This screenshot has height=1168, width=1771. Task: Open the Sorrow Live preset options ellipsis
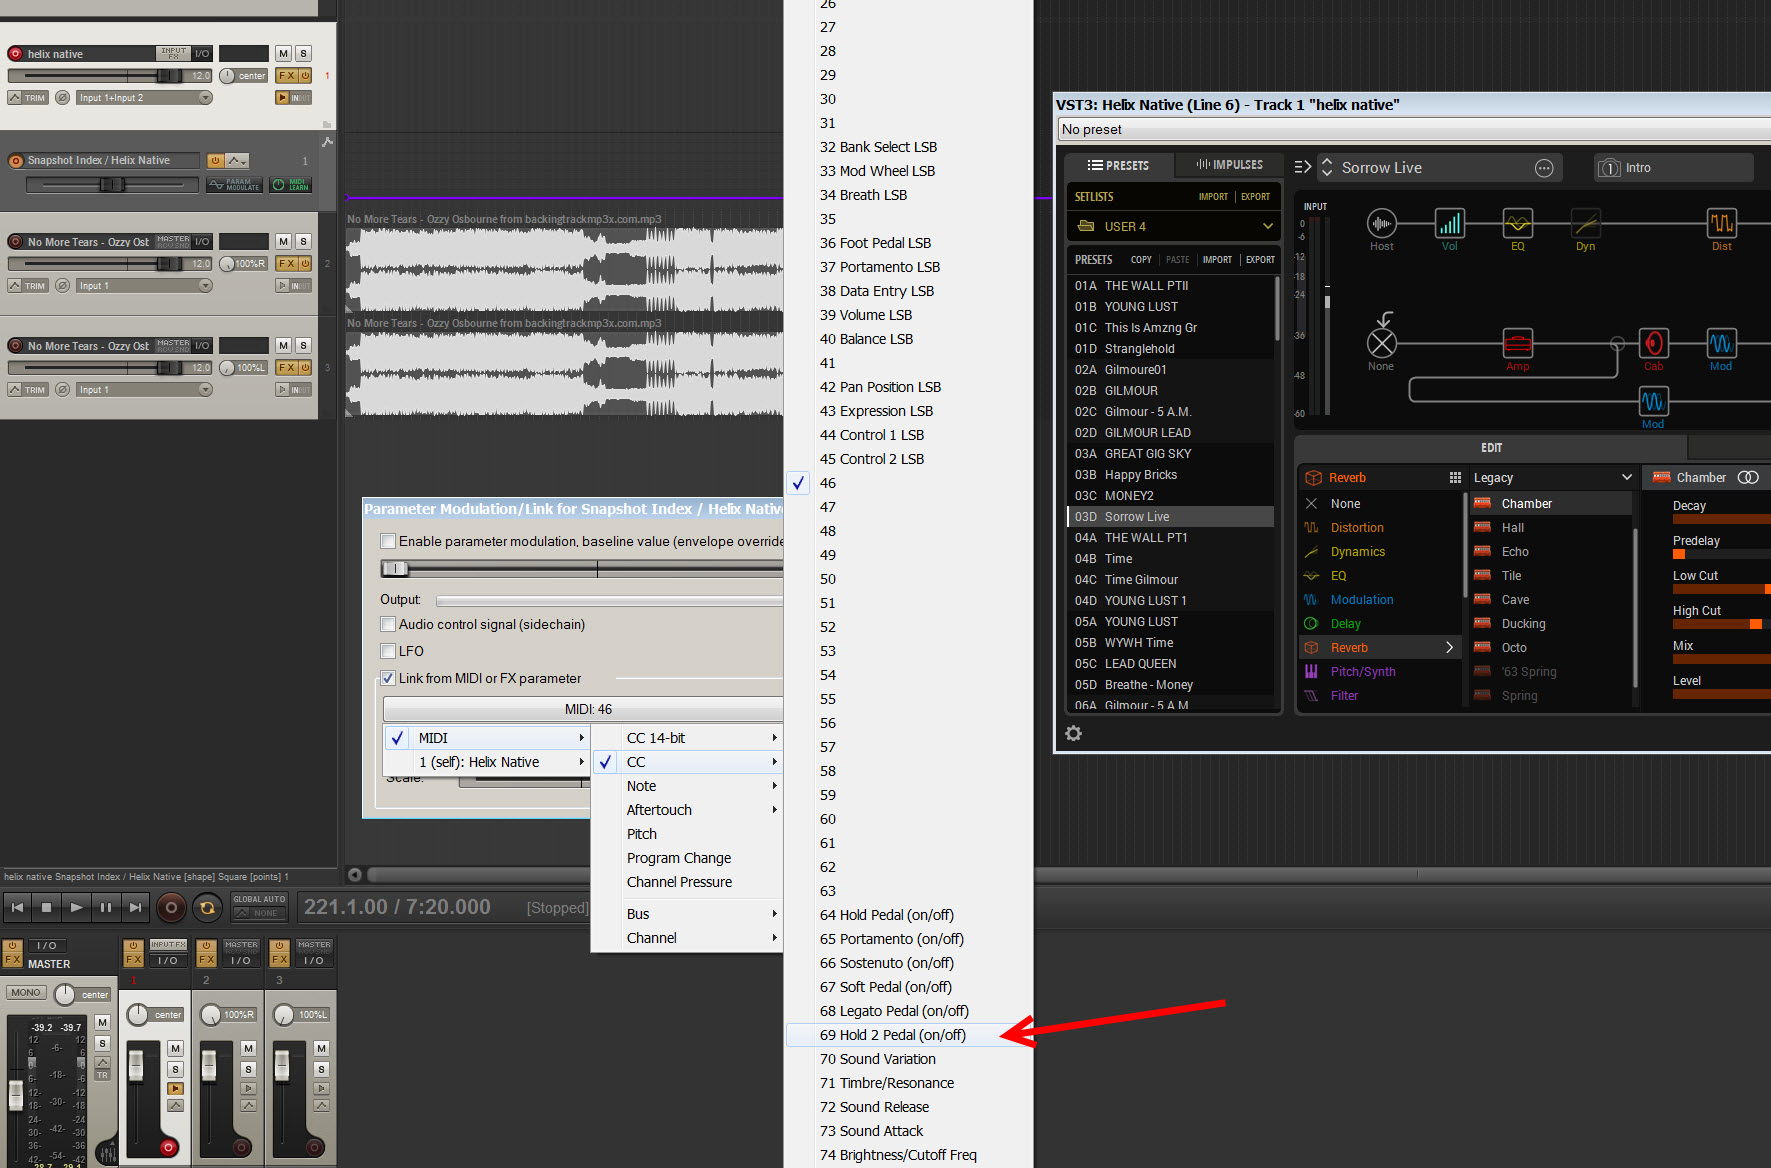(x=1543, y=168)
